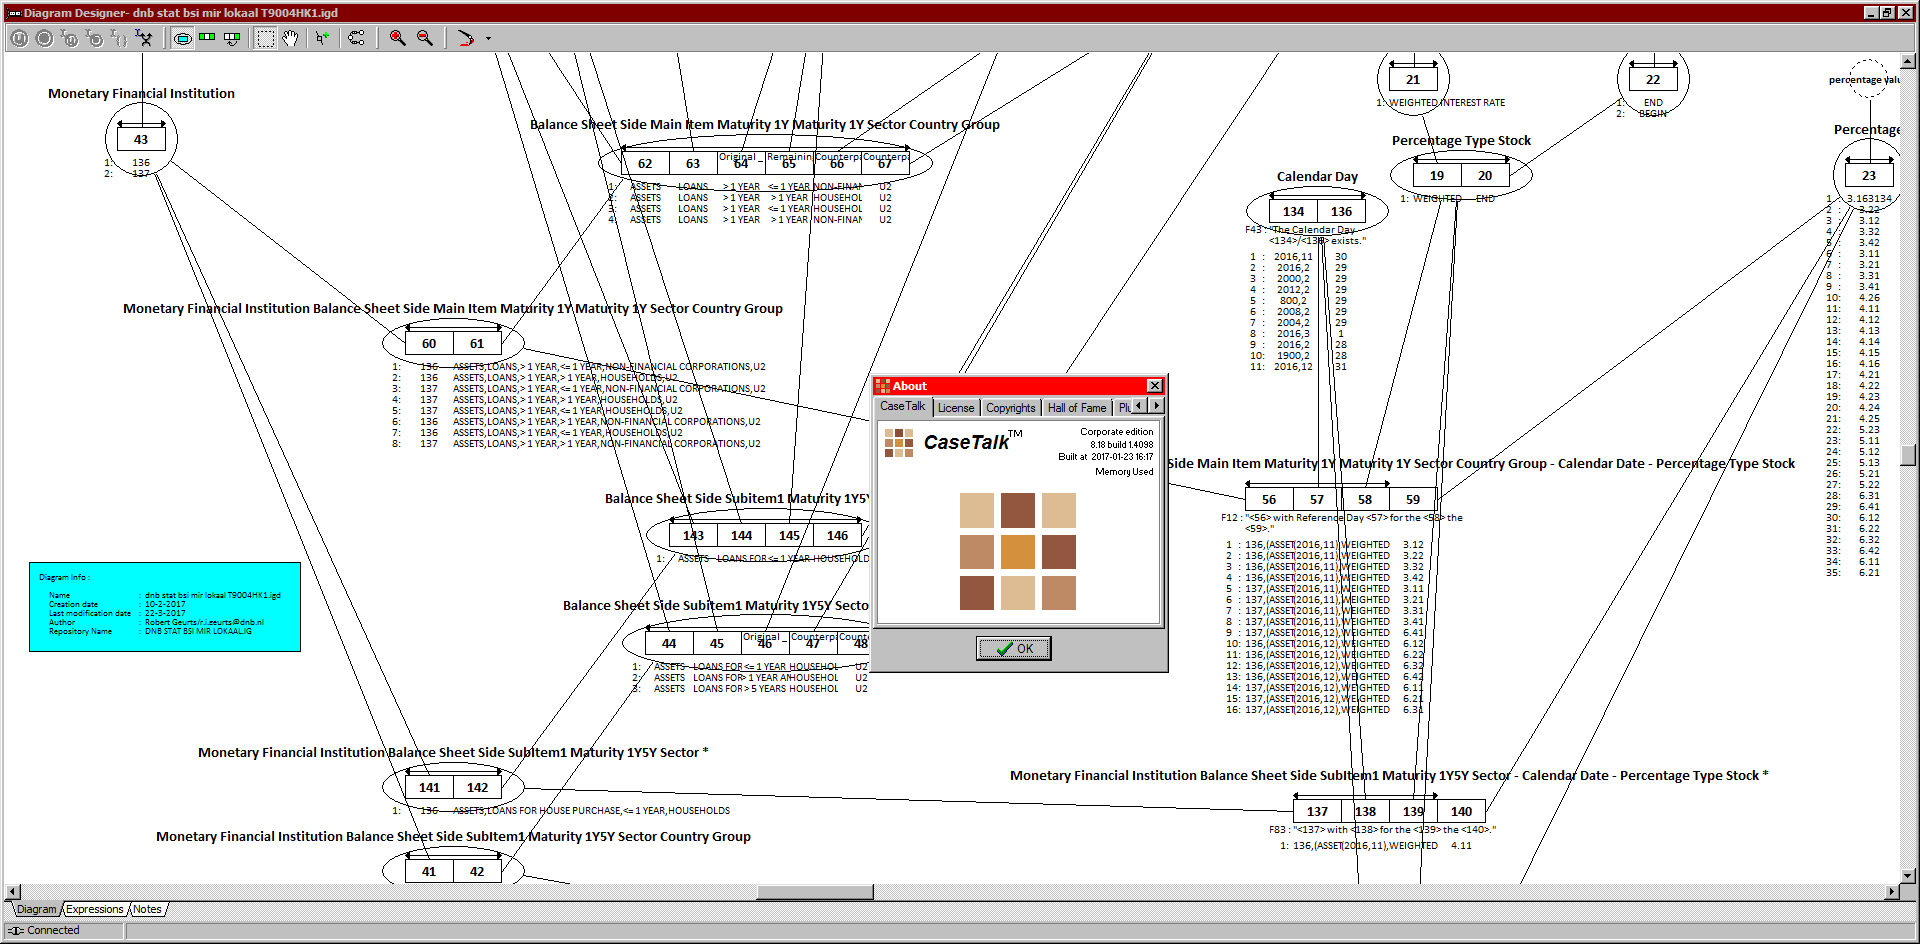Click the three green boxes toolbar icon
This screenshot has height=944, width=1920.
(x=207, y=38)
